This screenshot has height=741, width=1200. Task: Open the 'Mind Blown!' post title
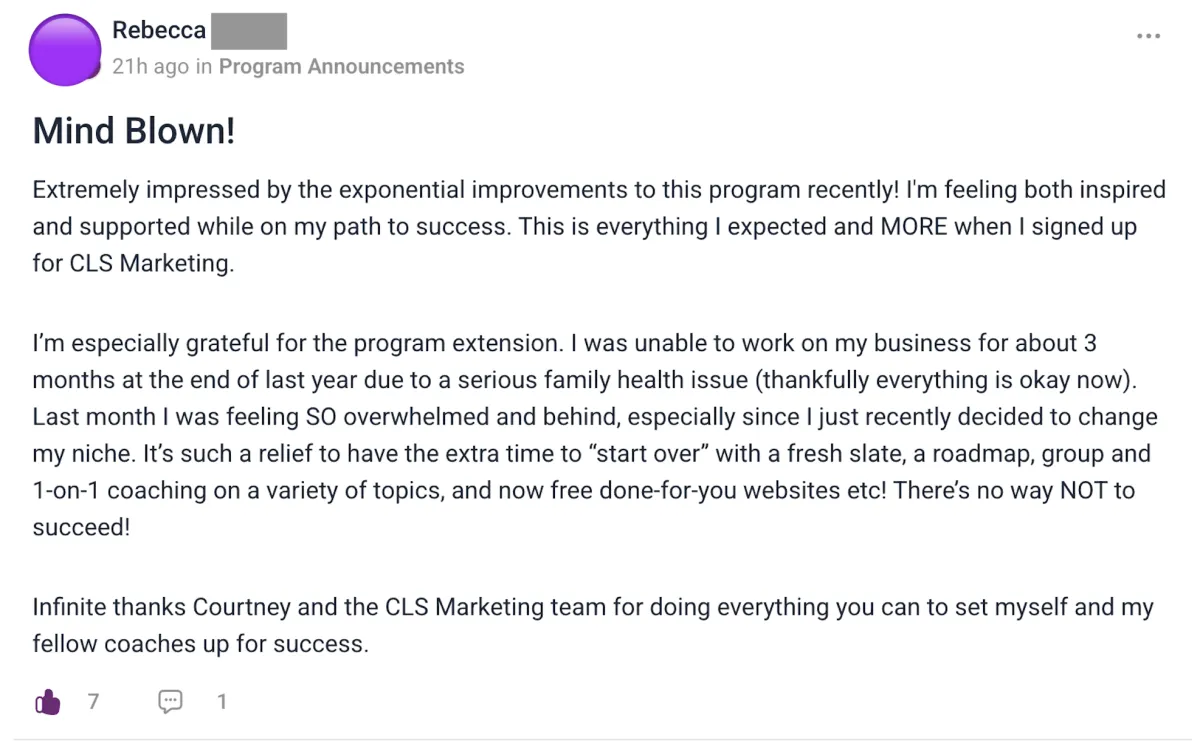[134, 131]
